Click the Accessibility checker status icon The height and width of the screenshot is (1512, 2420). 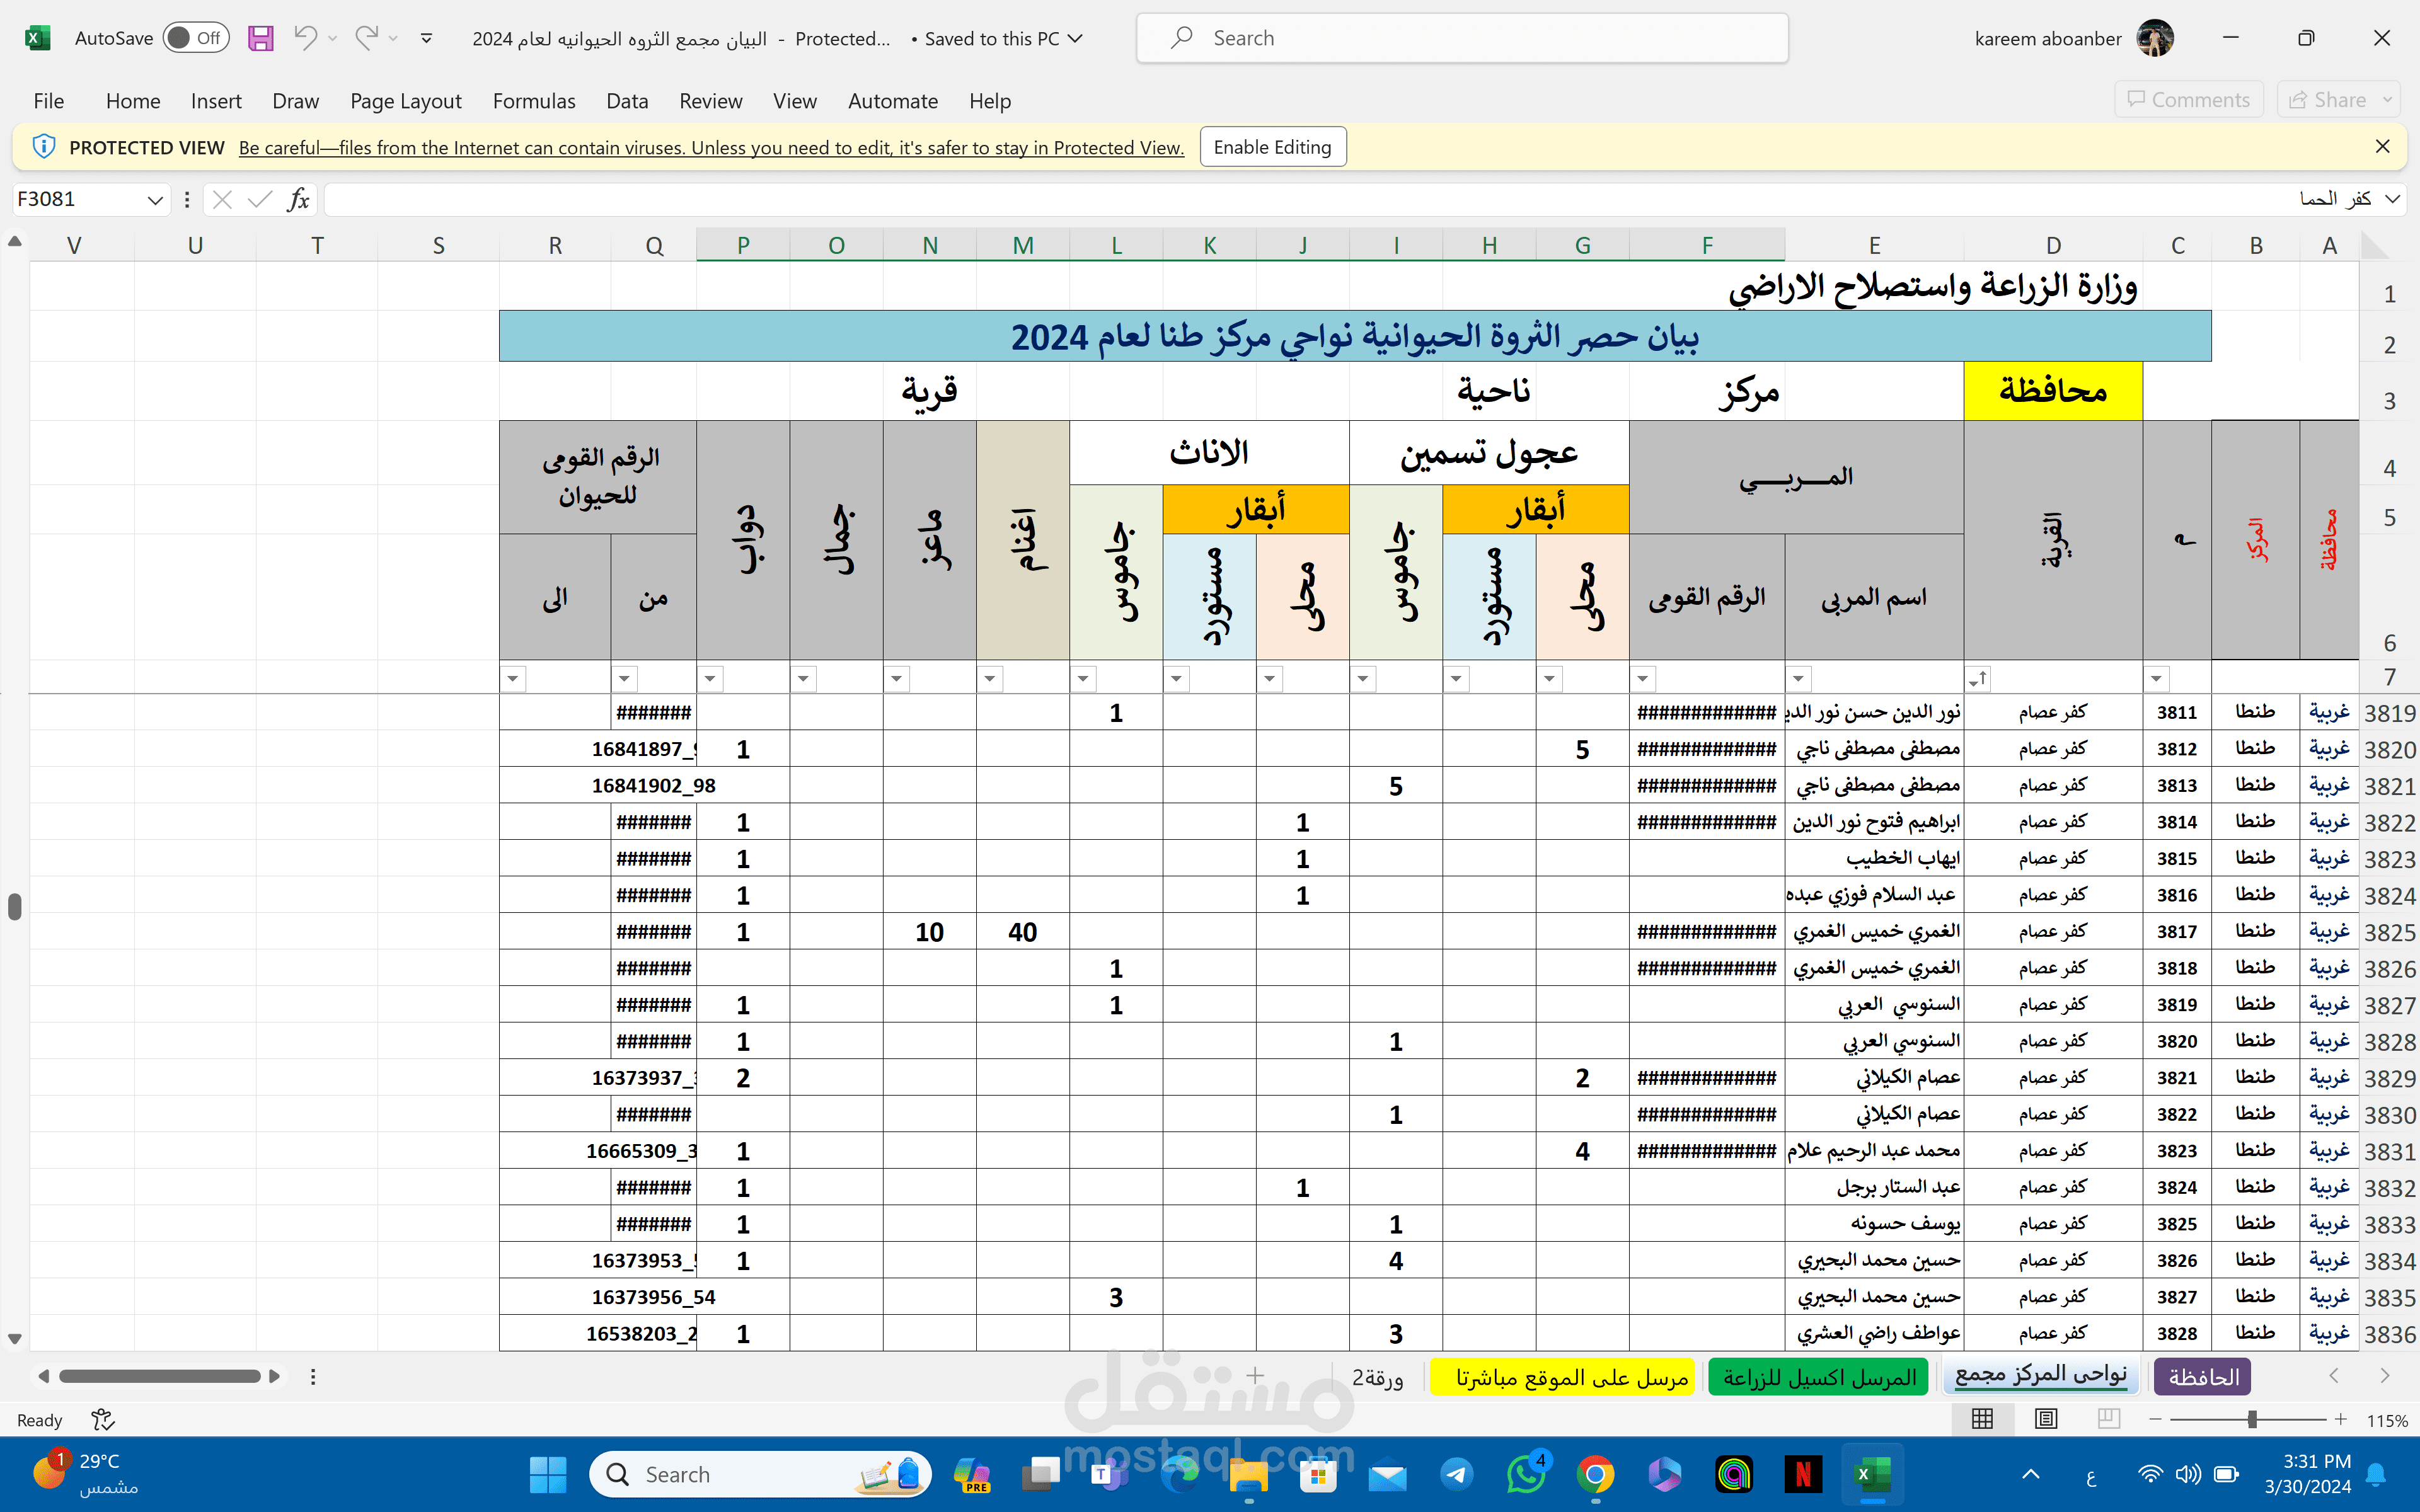click(x=103, y=1420)
